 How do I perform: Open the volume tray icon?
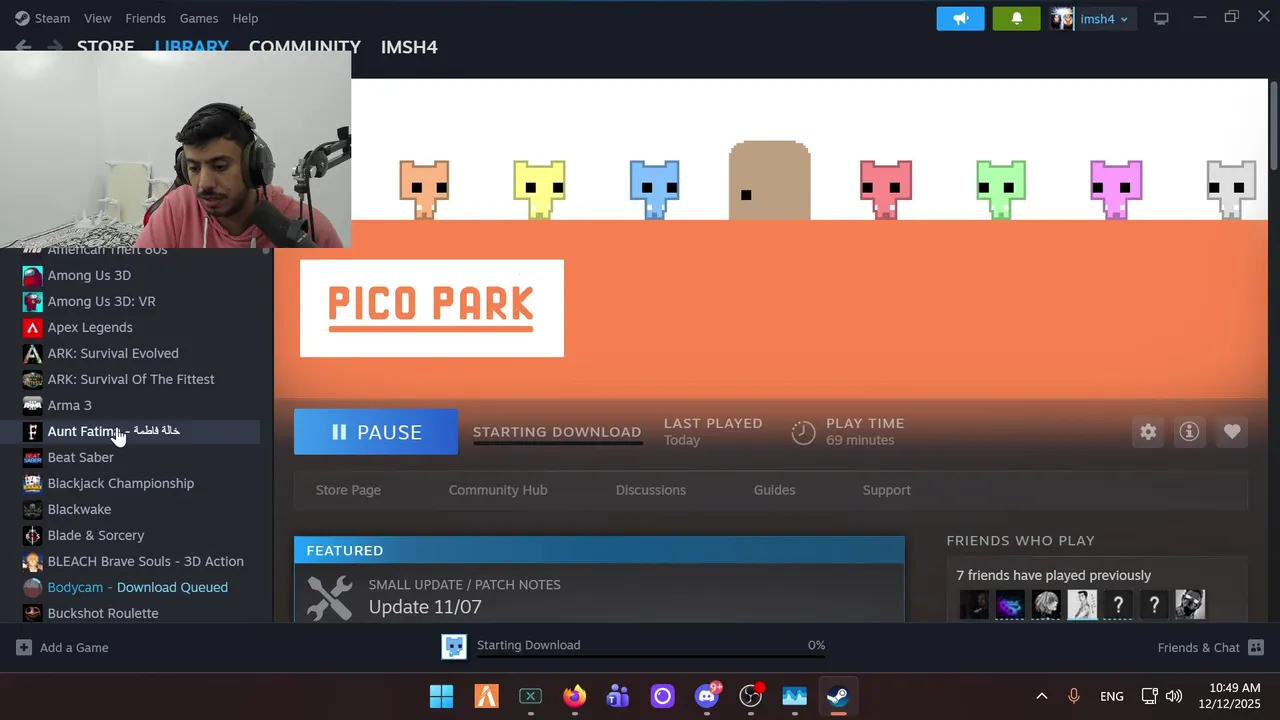click(1174, 696)
